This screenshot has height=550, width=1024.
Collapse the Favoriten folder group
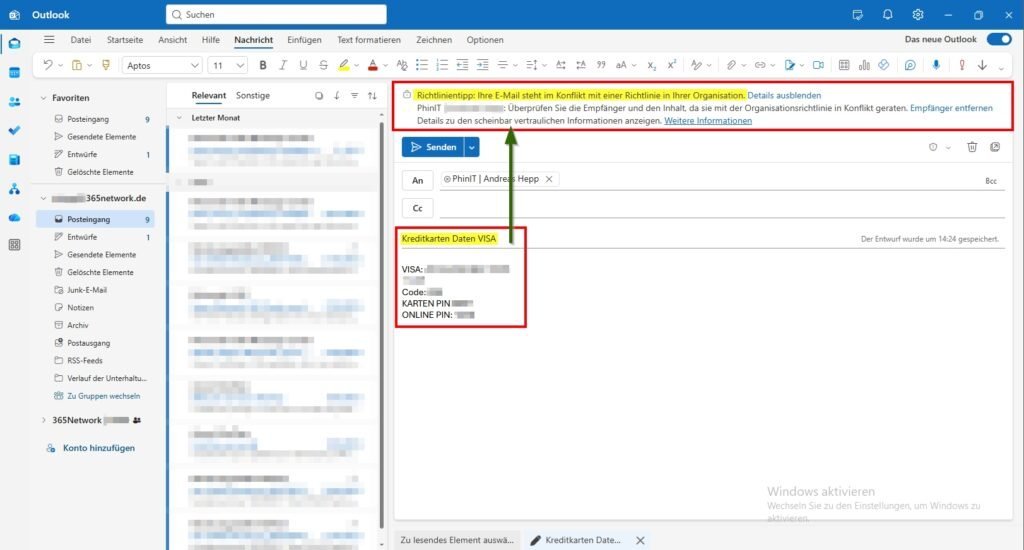(44, 98)
